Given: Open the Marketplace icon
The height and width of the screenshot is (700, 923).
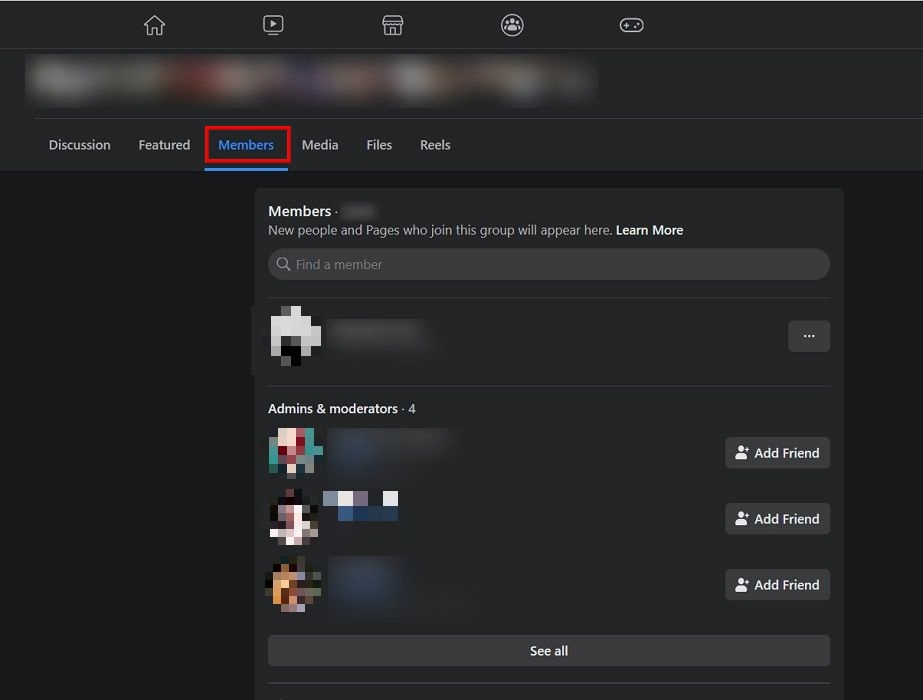Looking at the screenshot, I should (392, 25).
